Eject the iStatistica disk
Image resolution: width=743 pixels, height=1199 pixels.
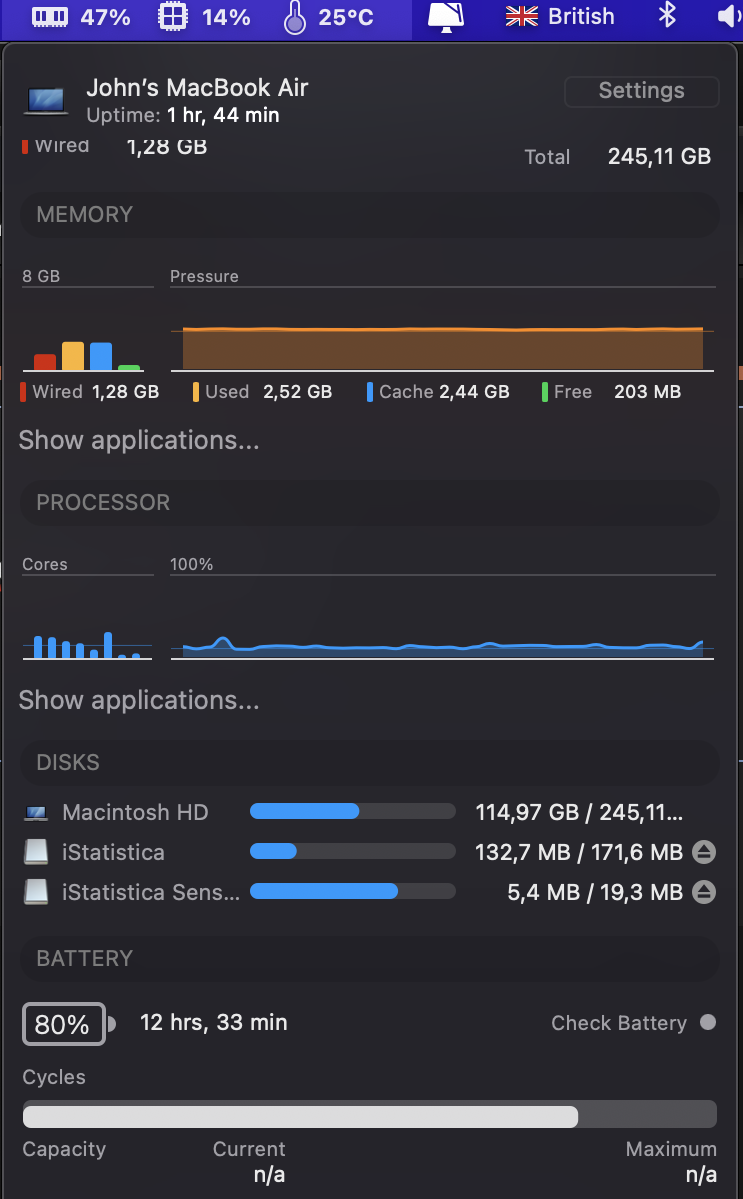(x=704, y=853)
